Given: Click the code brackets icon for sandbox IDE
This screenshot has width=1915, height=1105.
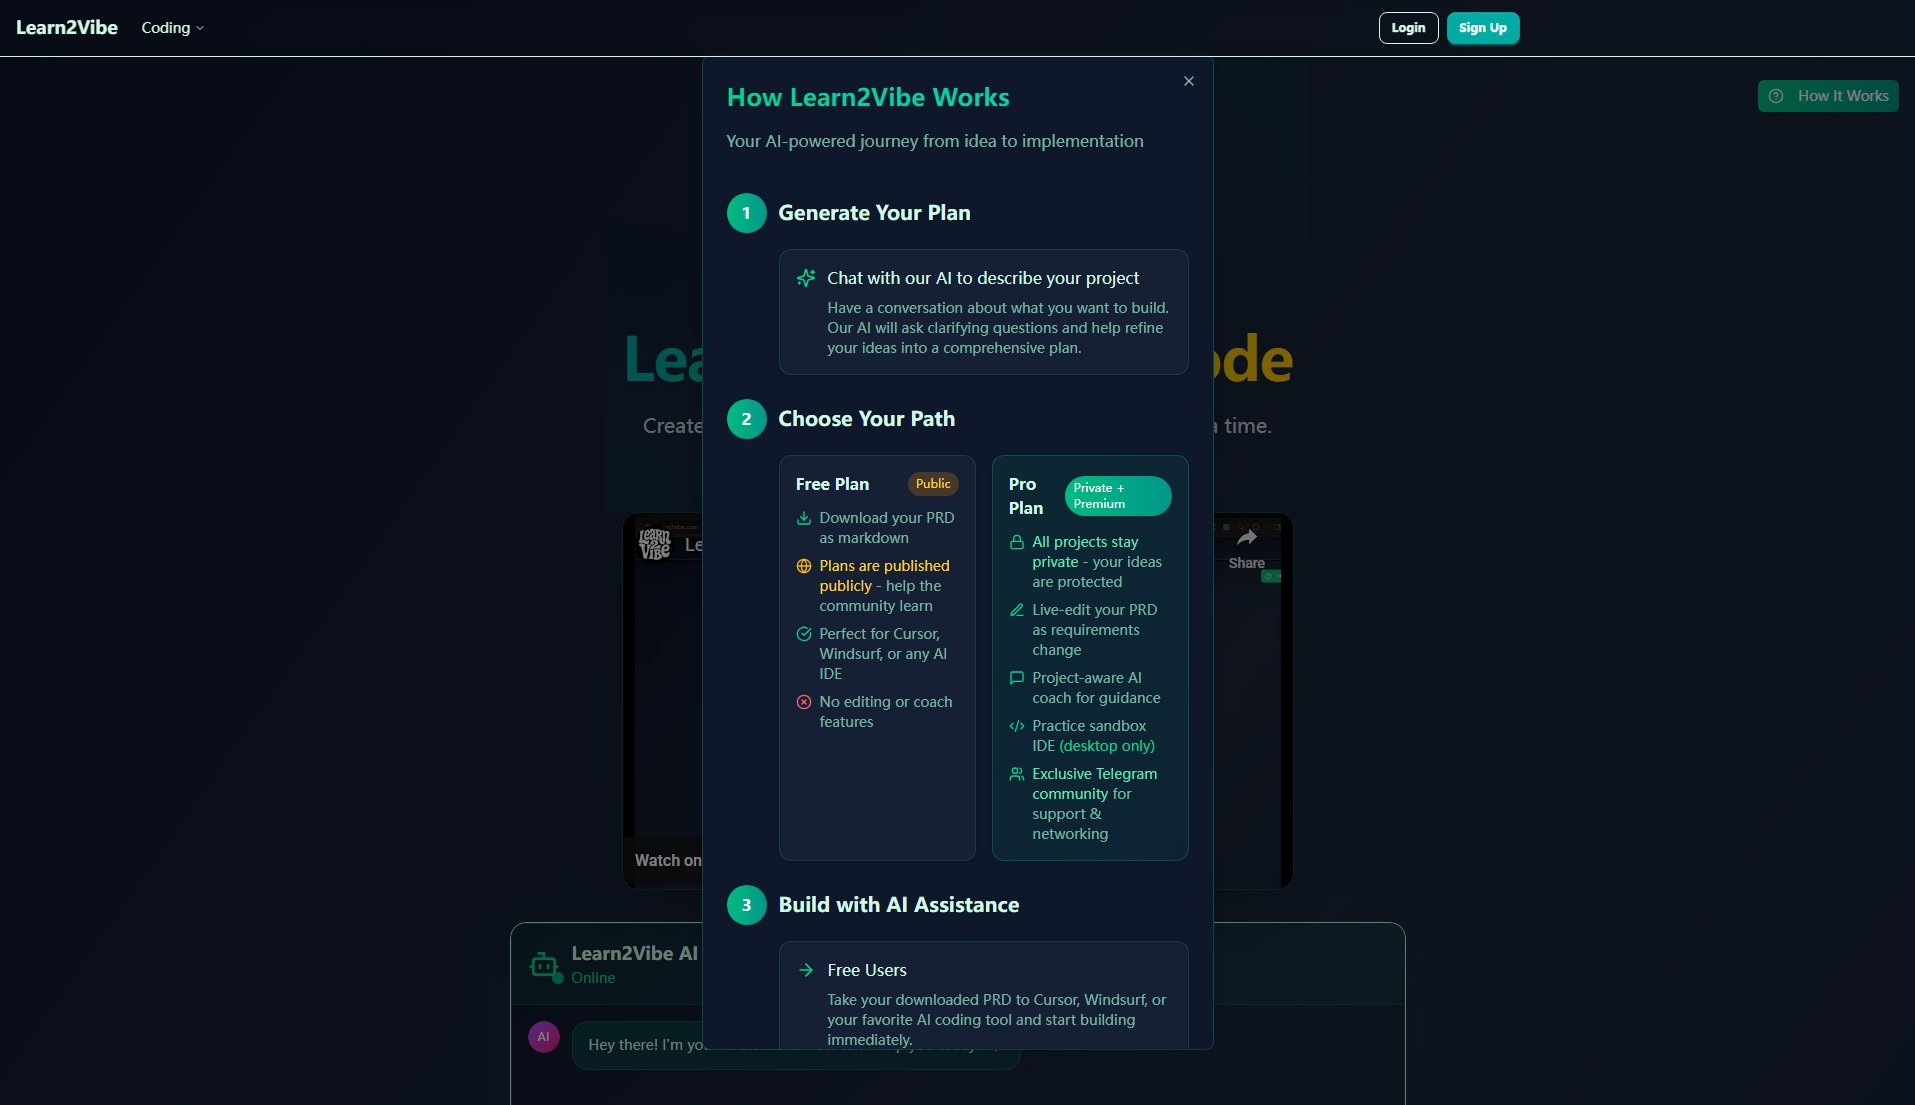Looking at the screenshot, I should click(x=1016, y=726).
